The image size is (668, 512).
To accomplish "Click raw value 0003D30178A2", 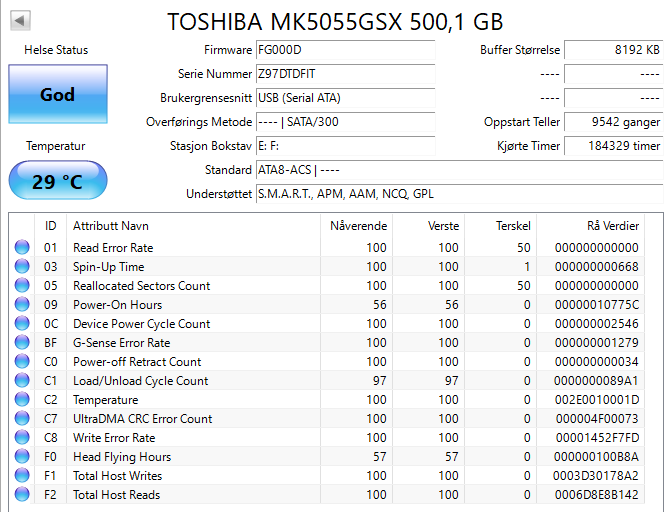I will pyautogui.click(x=596, y=475).
